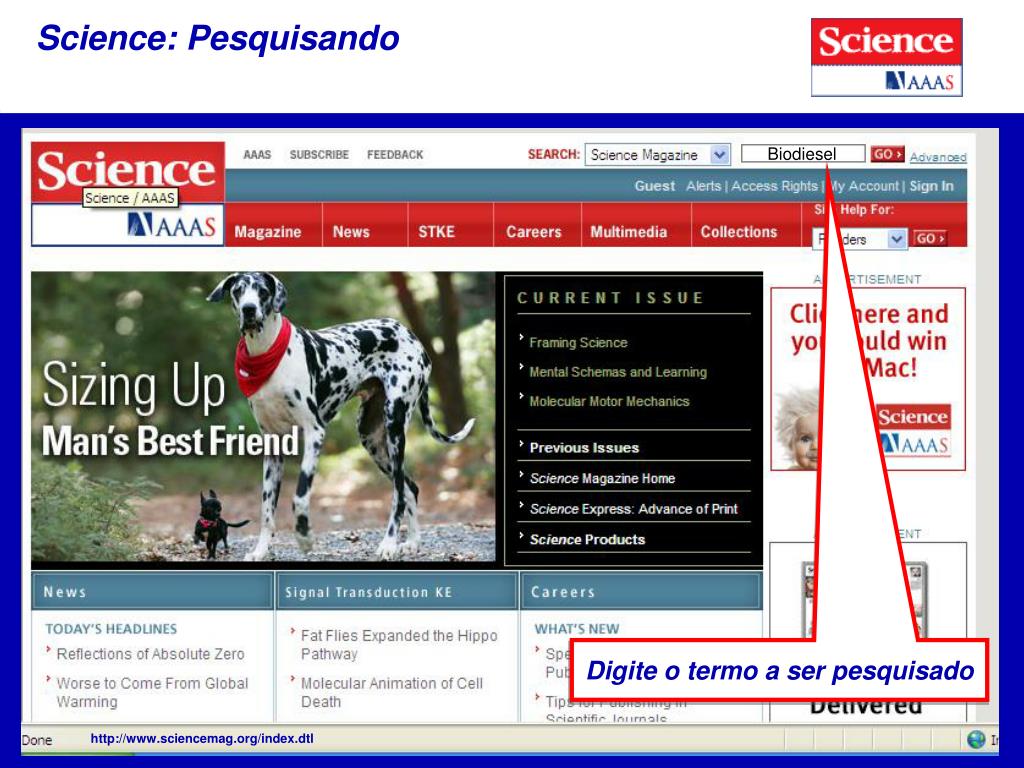Click the CURRENT ISSUE heading
The height and width of the screenshot is (768, 1024).
610,298
